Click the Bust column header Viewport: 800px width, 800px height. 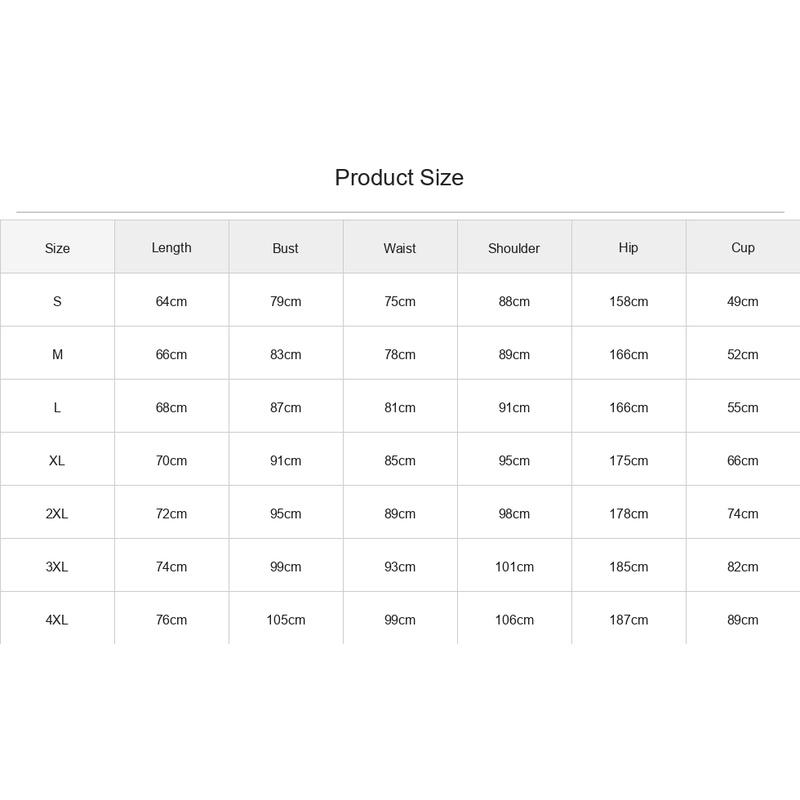point(285,248)
